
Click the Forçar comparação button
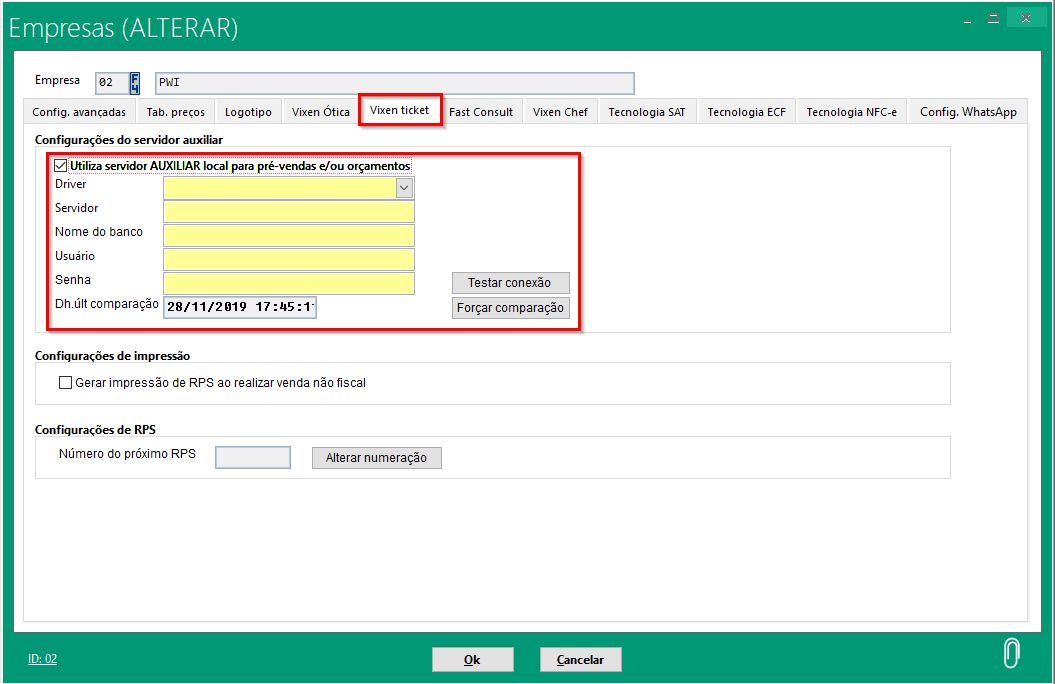[511, 308]
